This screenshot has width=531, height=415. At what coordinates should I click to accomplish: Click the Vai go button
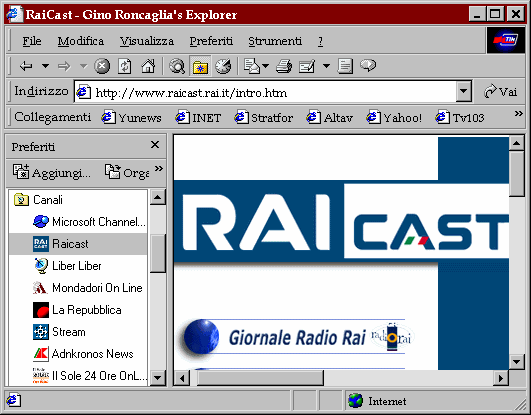point(500,91)
